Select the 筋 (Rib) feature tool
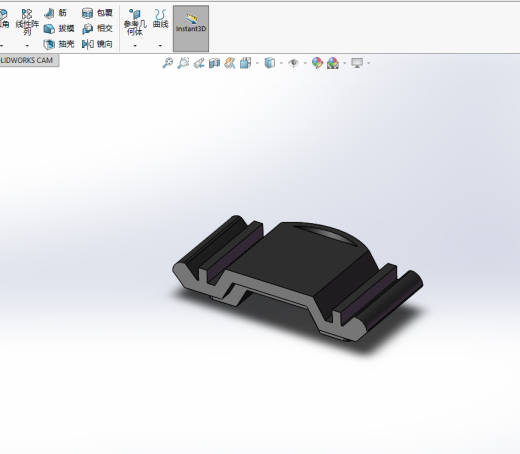 point(56,13)
